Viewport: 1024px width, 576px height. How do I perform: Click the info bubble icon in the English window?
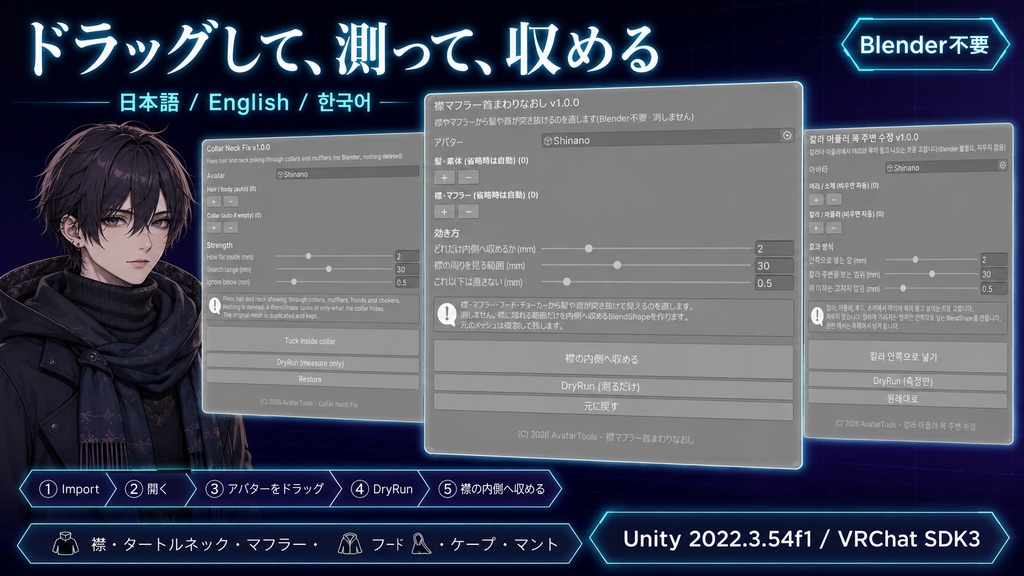pos(214,305)
